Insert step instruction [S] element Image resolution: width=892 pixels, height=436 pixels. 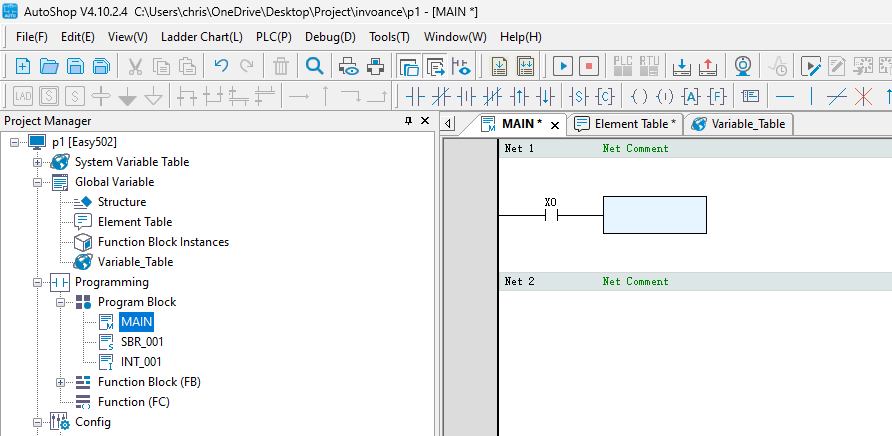pyautogui.click(x=579, y=97)
